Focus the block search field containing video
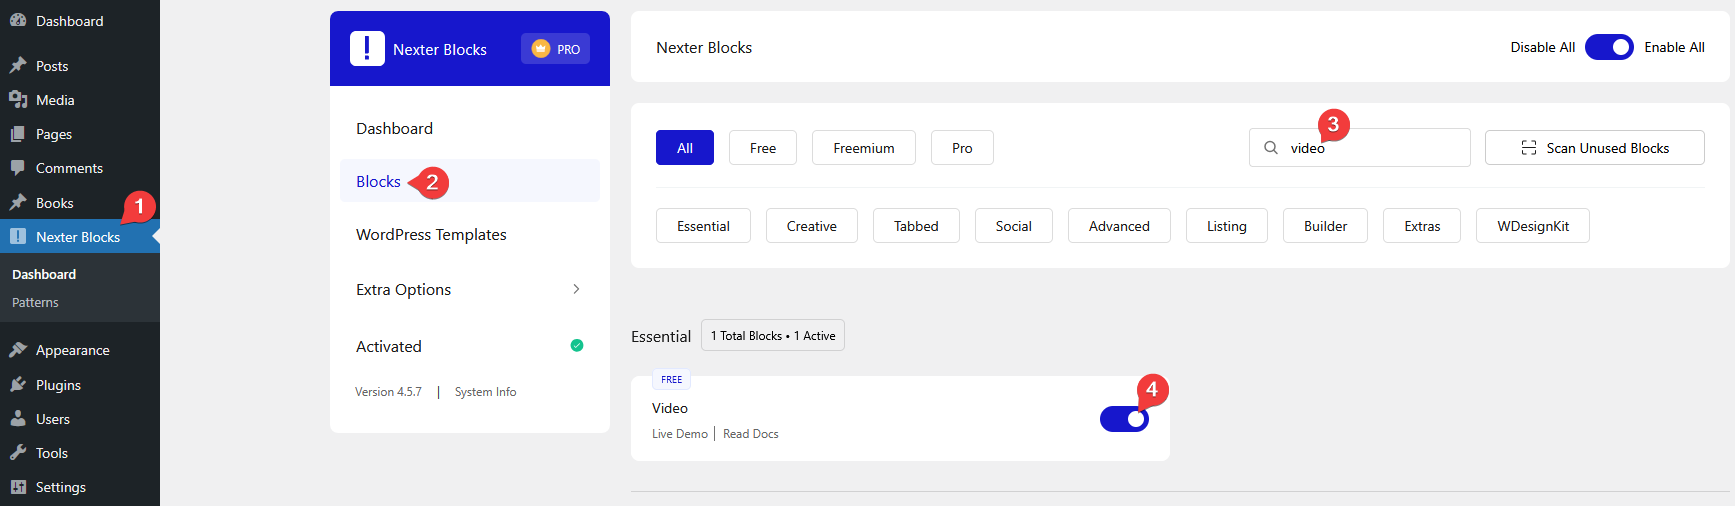 (1360, 148)
